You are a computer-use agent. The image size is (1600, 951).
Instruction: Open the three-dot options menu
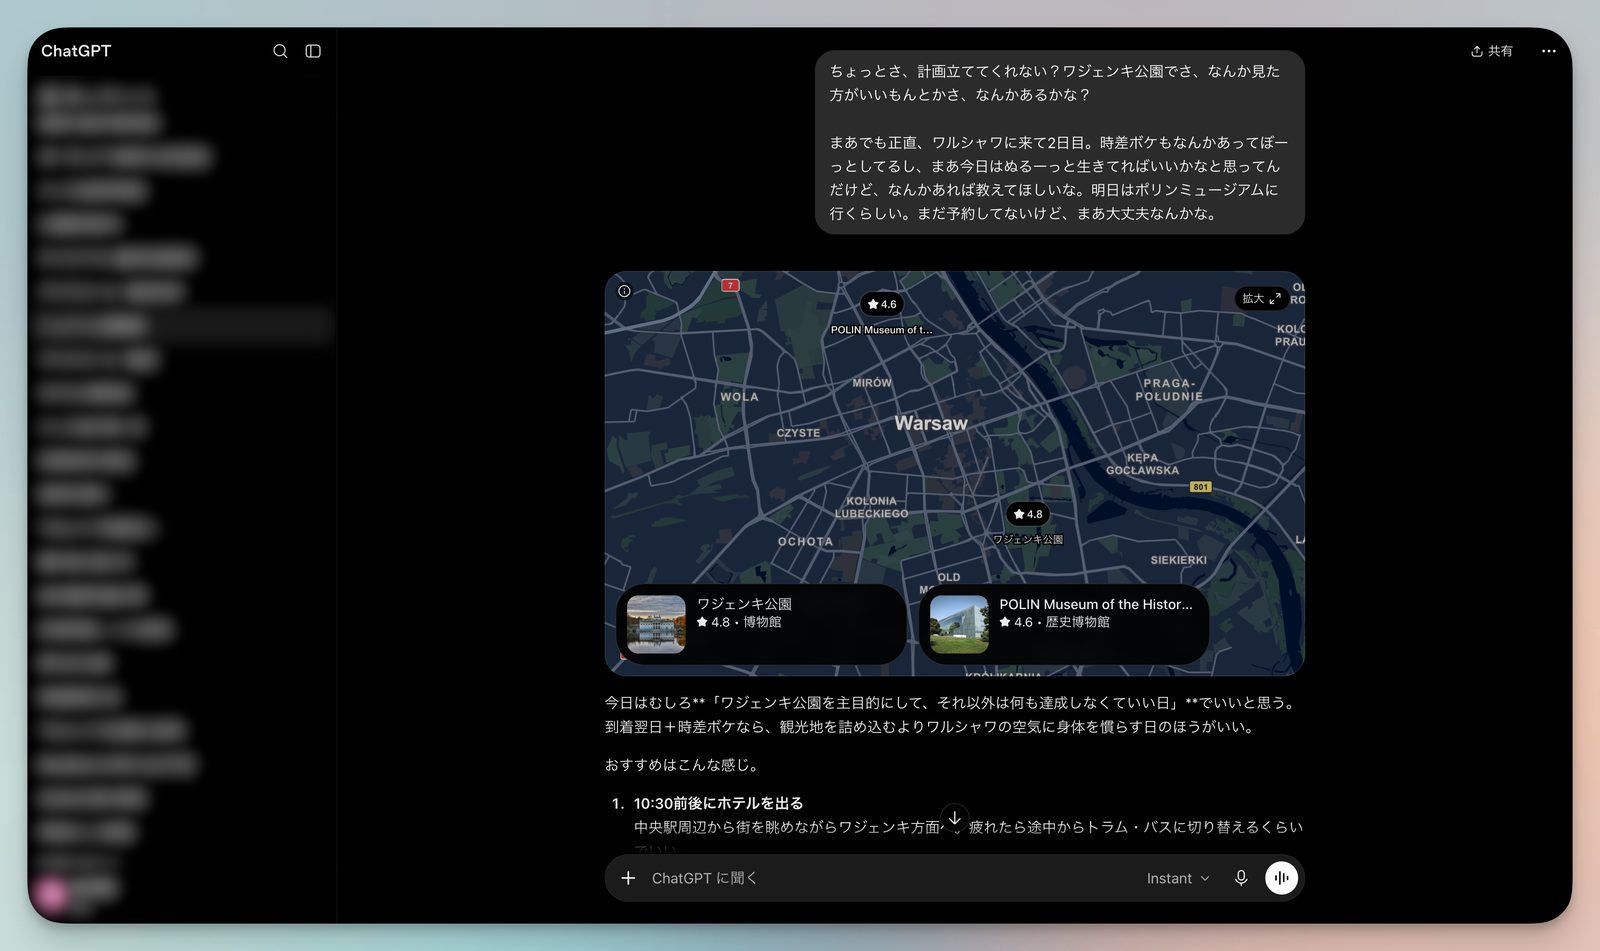point(1548,51)
